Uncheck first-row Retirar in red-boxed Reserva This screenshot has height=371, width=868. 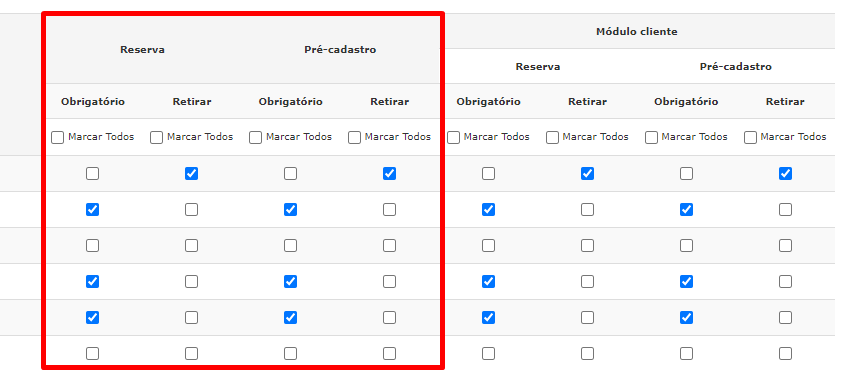(192, 174)
